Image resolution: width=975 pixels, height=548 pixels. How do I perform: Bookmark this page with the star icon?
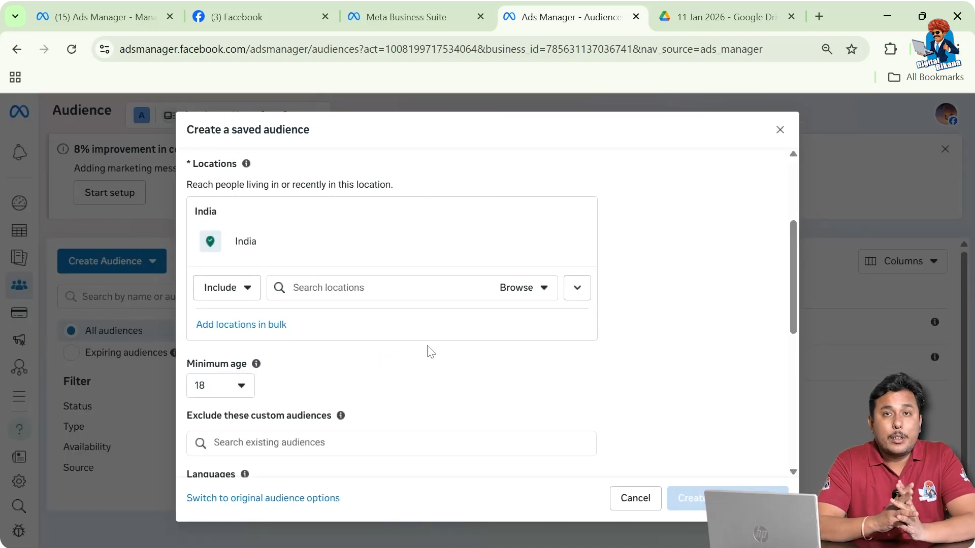coord(852,49)
